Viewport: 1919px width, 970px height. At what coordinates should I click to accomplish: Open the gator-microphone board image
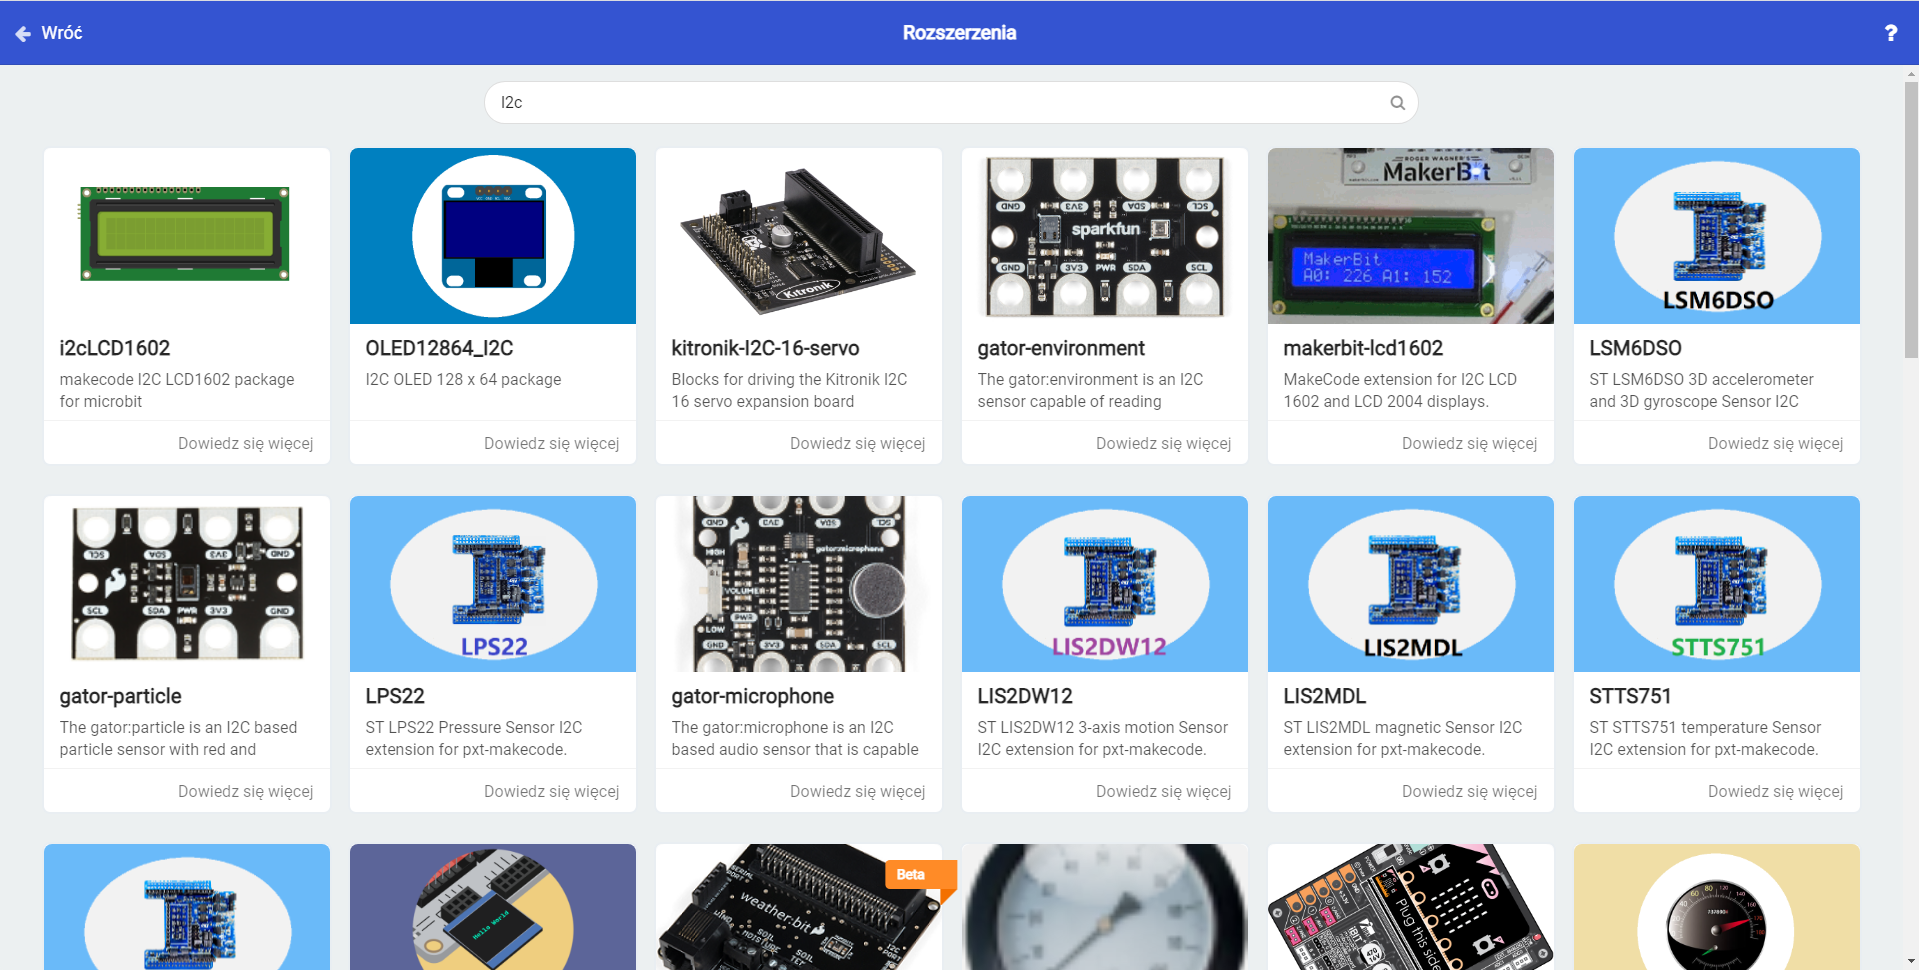[799, 584]
